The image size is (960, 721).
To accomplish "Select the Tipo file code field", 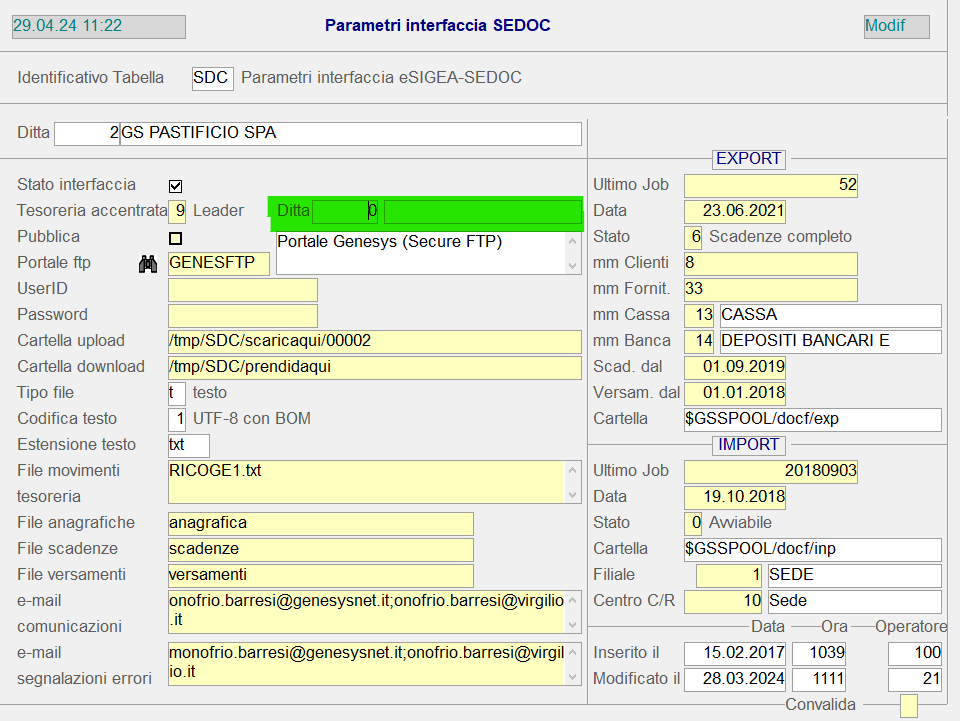I will pos(177,393).
